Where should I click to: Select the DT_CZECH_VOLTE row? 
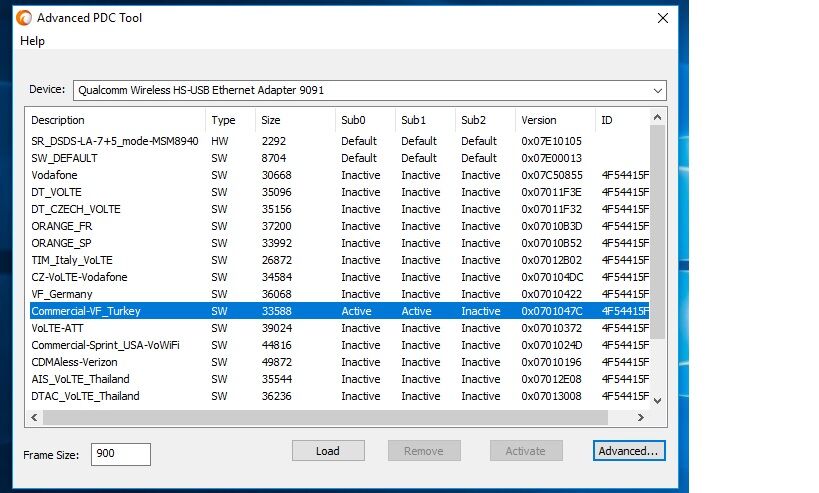[339, 209]
